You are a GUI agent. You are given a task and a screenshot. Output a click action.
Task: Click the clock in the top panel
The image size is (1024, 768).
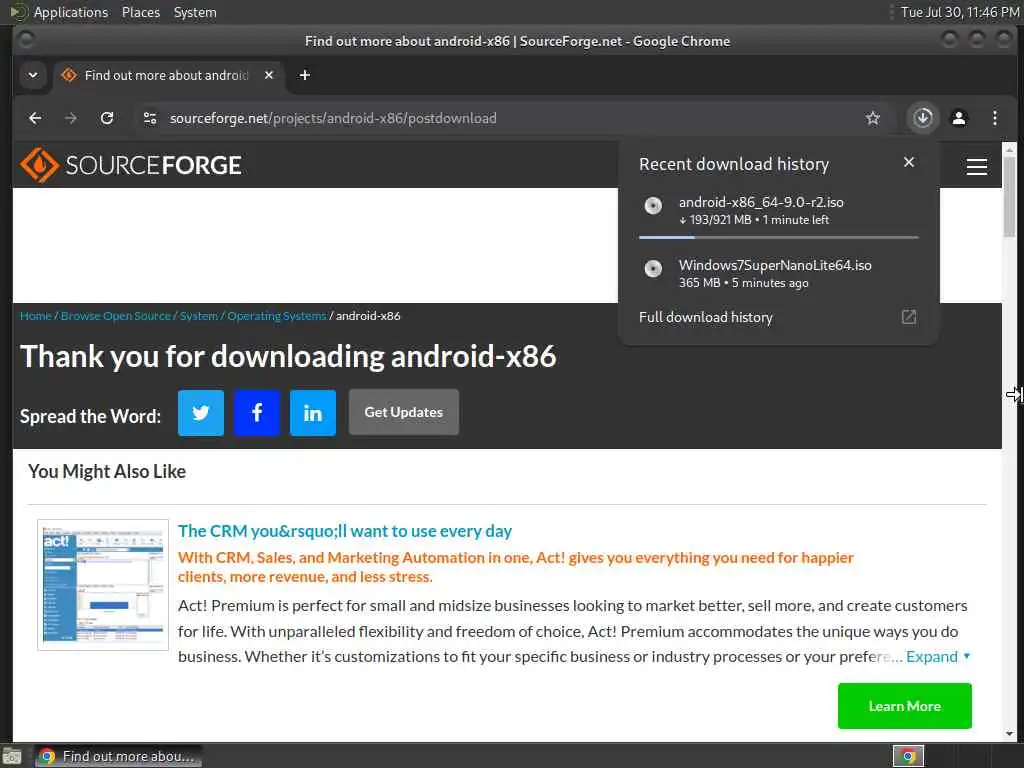(x=959, y=12)
